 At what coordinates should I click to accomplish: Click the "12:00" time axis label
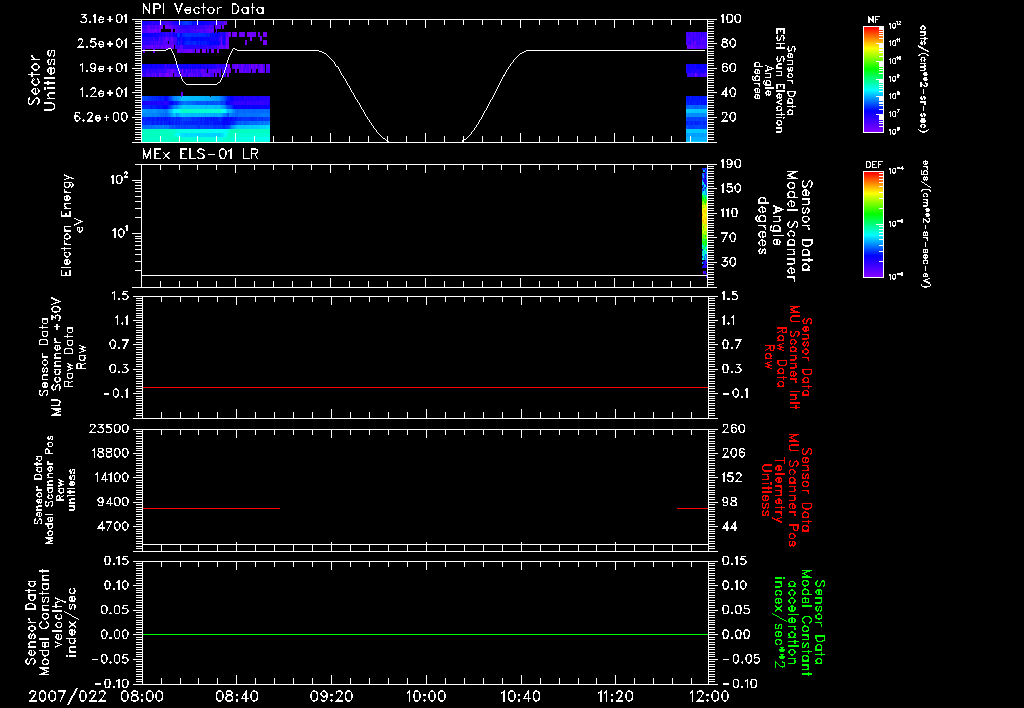point(709,696)
